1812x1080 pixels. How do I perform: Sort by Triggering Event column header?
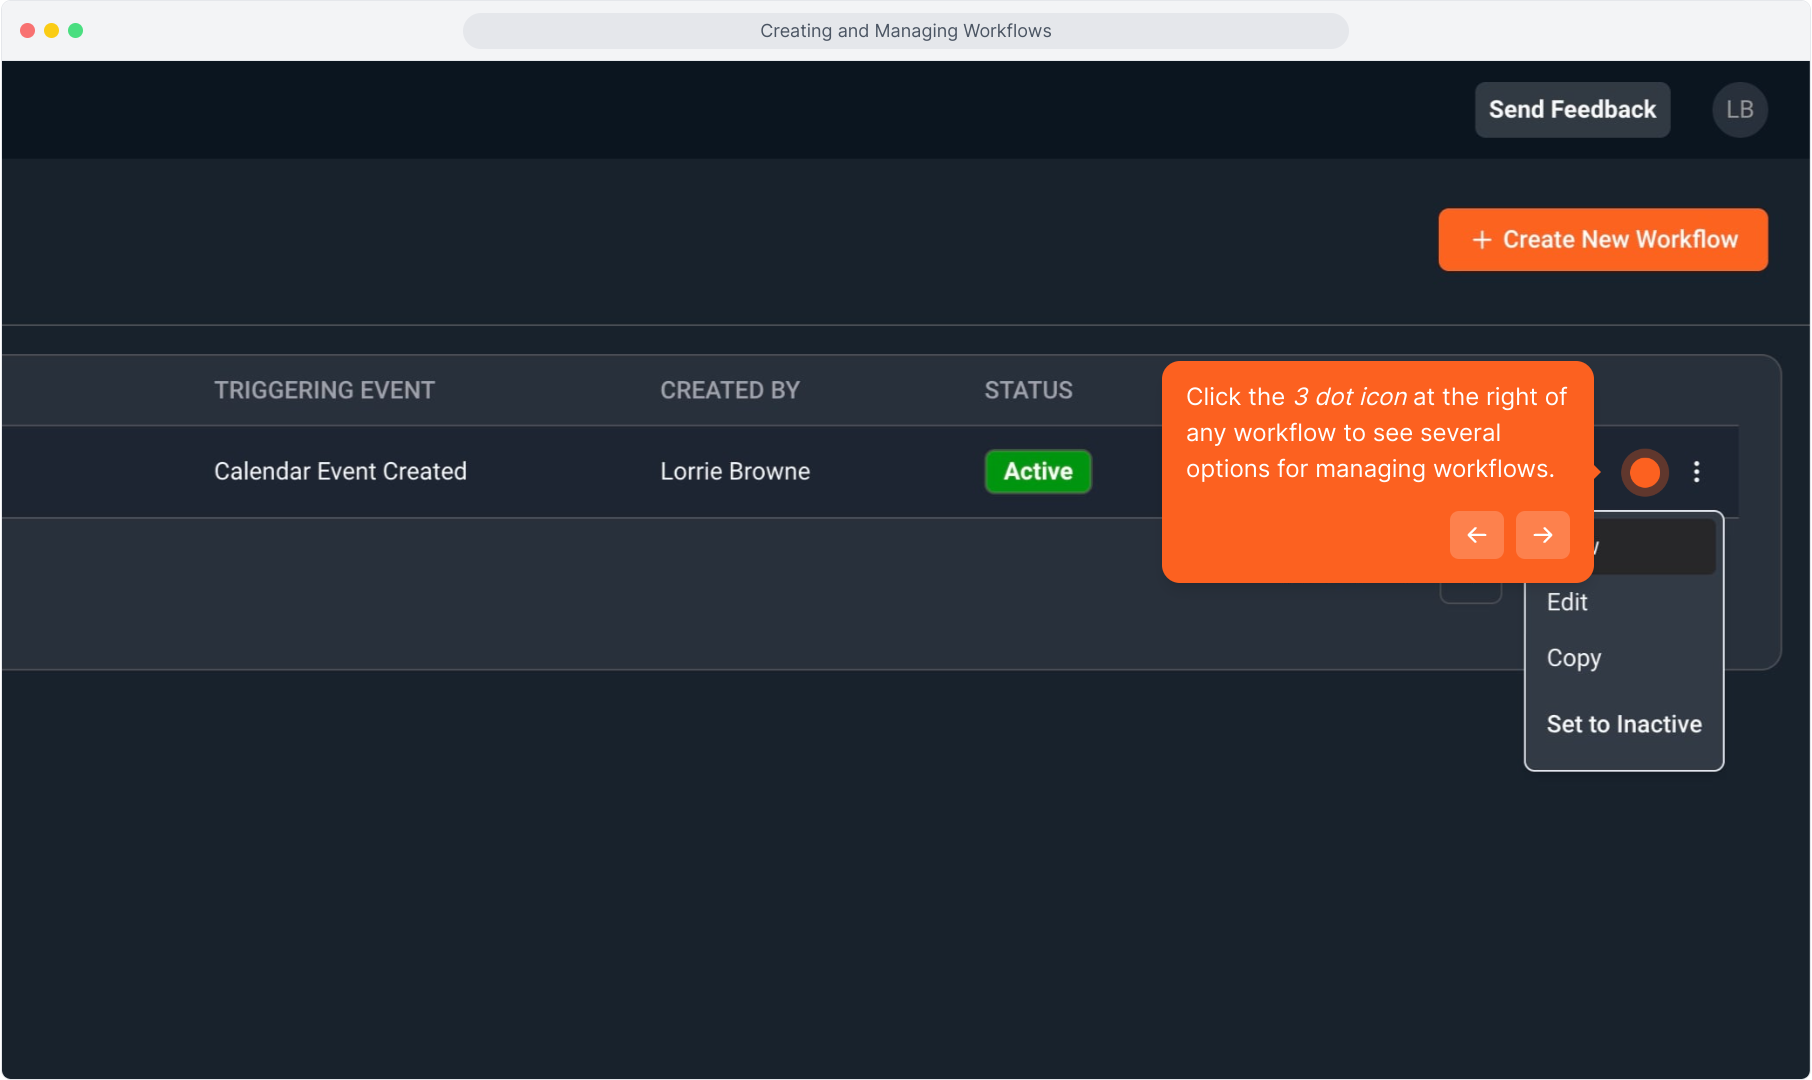click(x=324, y=390)
